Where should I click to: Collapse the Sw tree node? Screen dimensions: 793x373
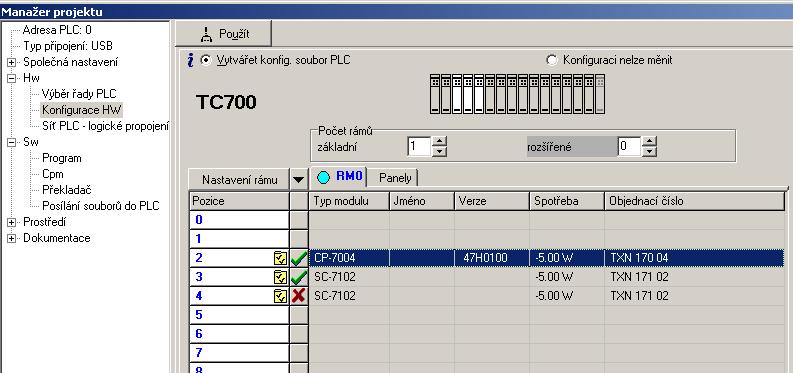pyautogui.click(x=11, y=143)
